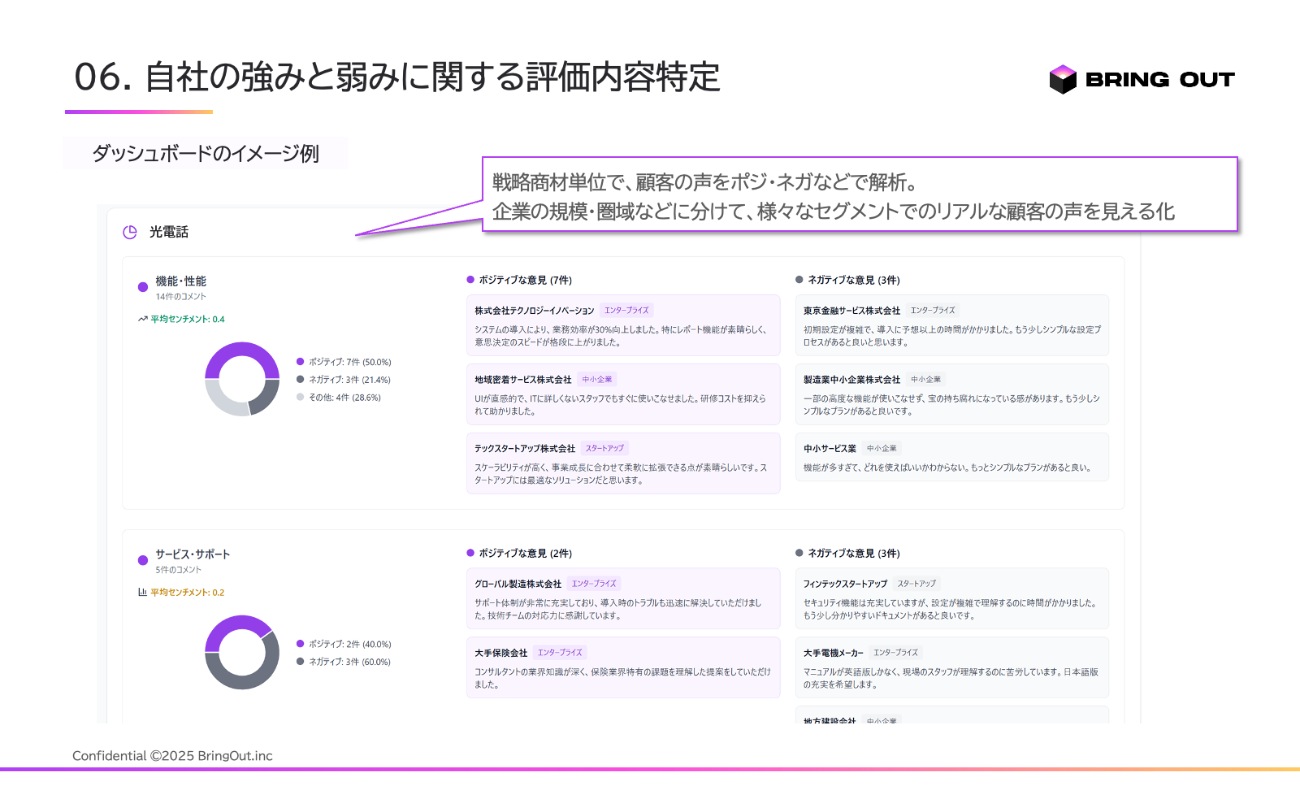
Task: Open the 東京金融サービス株式会社 comment card
Action: (x=951, y=326)
